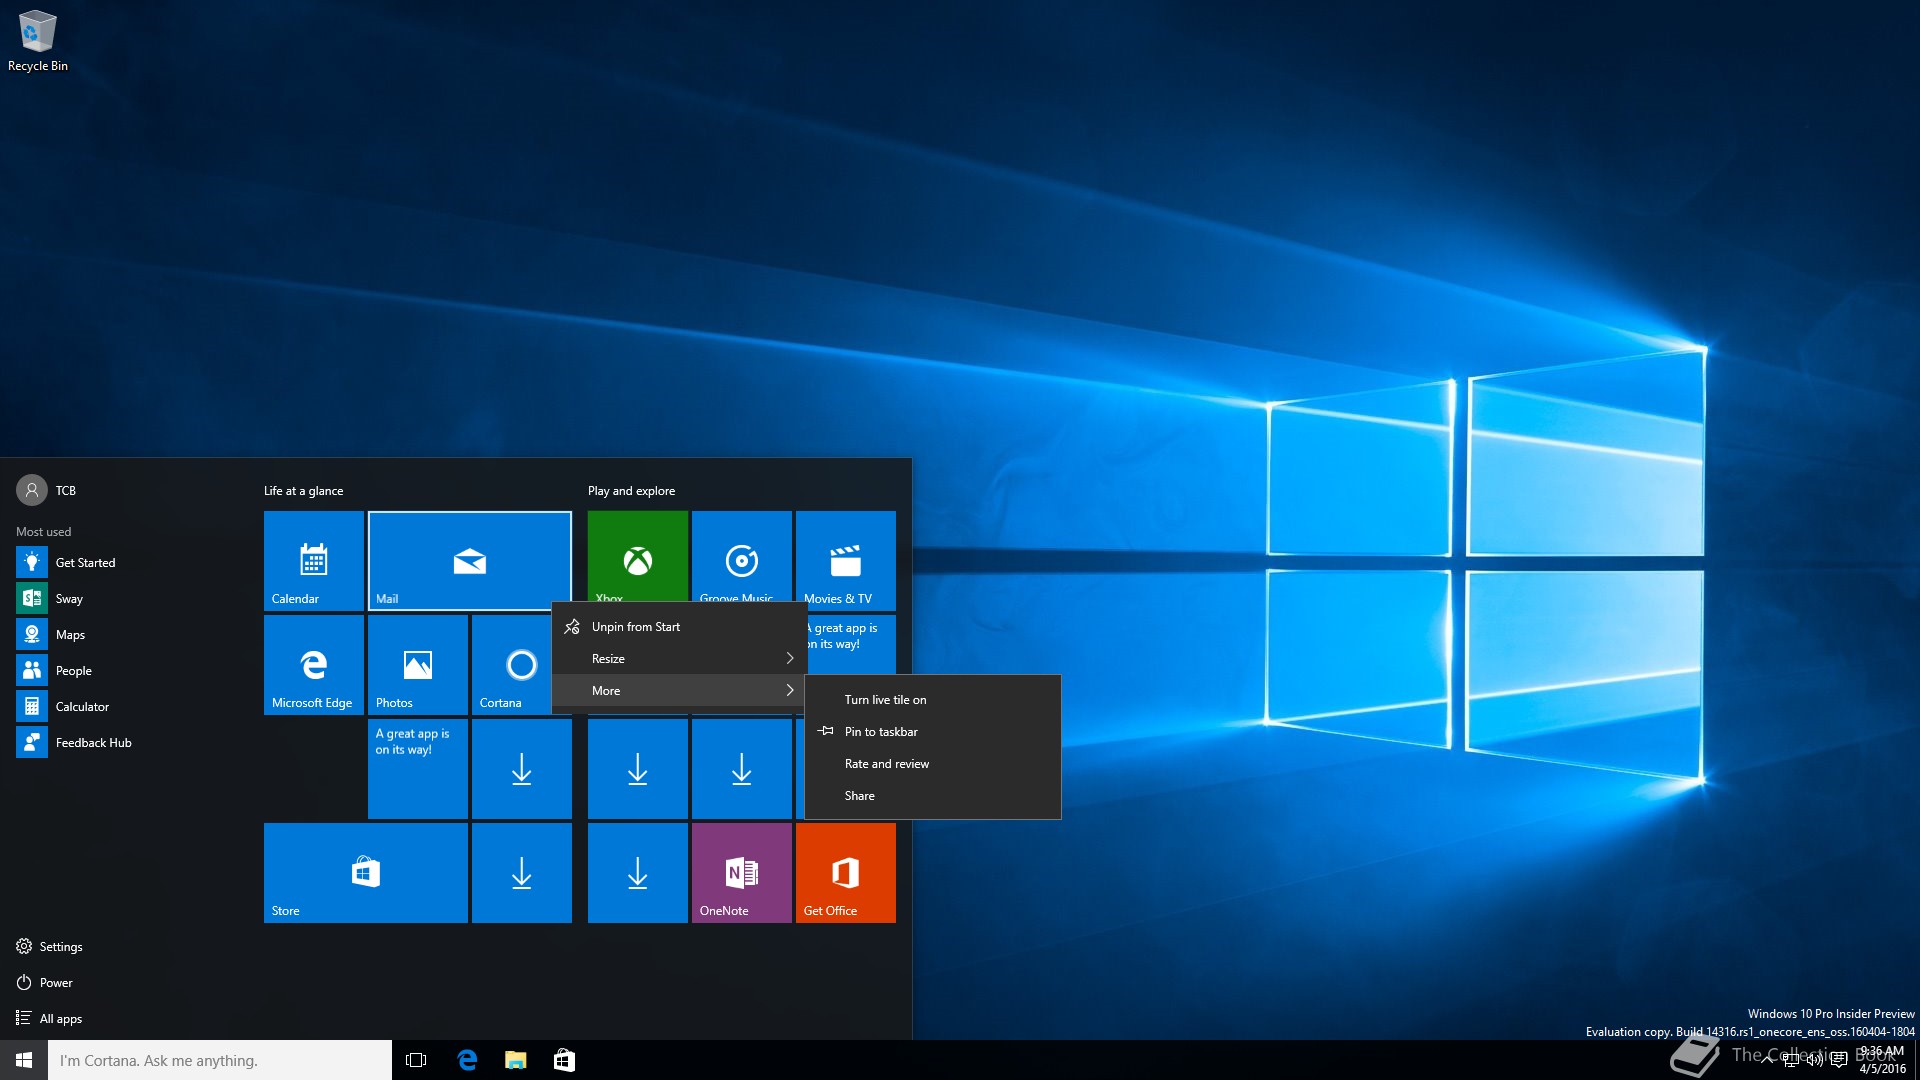Open the Movies & TV tile
1920x1080 pixels.
click(846, 561)
